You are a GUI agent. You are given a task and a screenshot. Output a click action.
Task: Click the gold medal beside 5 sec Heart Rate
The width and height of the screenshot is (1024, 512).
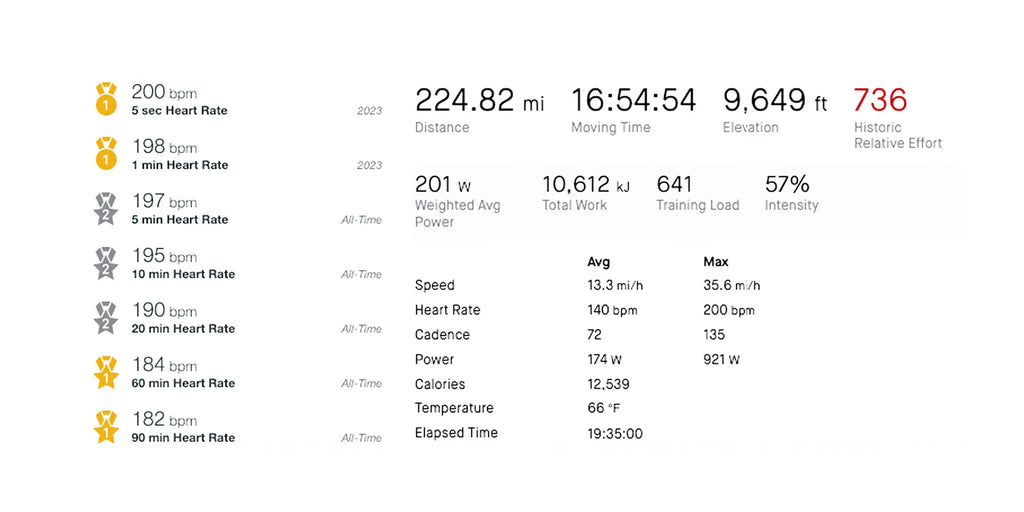[x=106, y=100]
